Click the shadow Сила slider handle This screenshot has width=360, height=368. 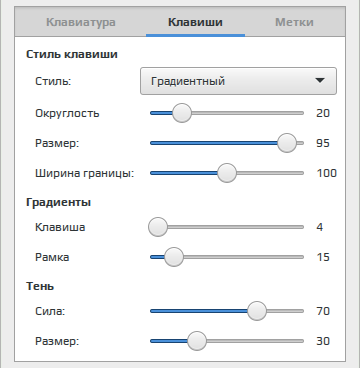257,311
